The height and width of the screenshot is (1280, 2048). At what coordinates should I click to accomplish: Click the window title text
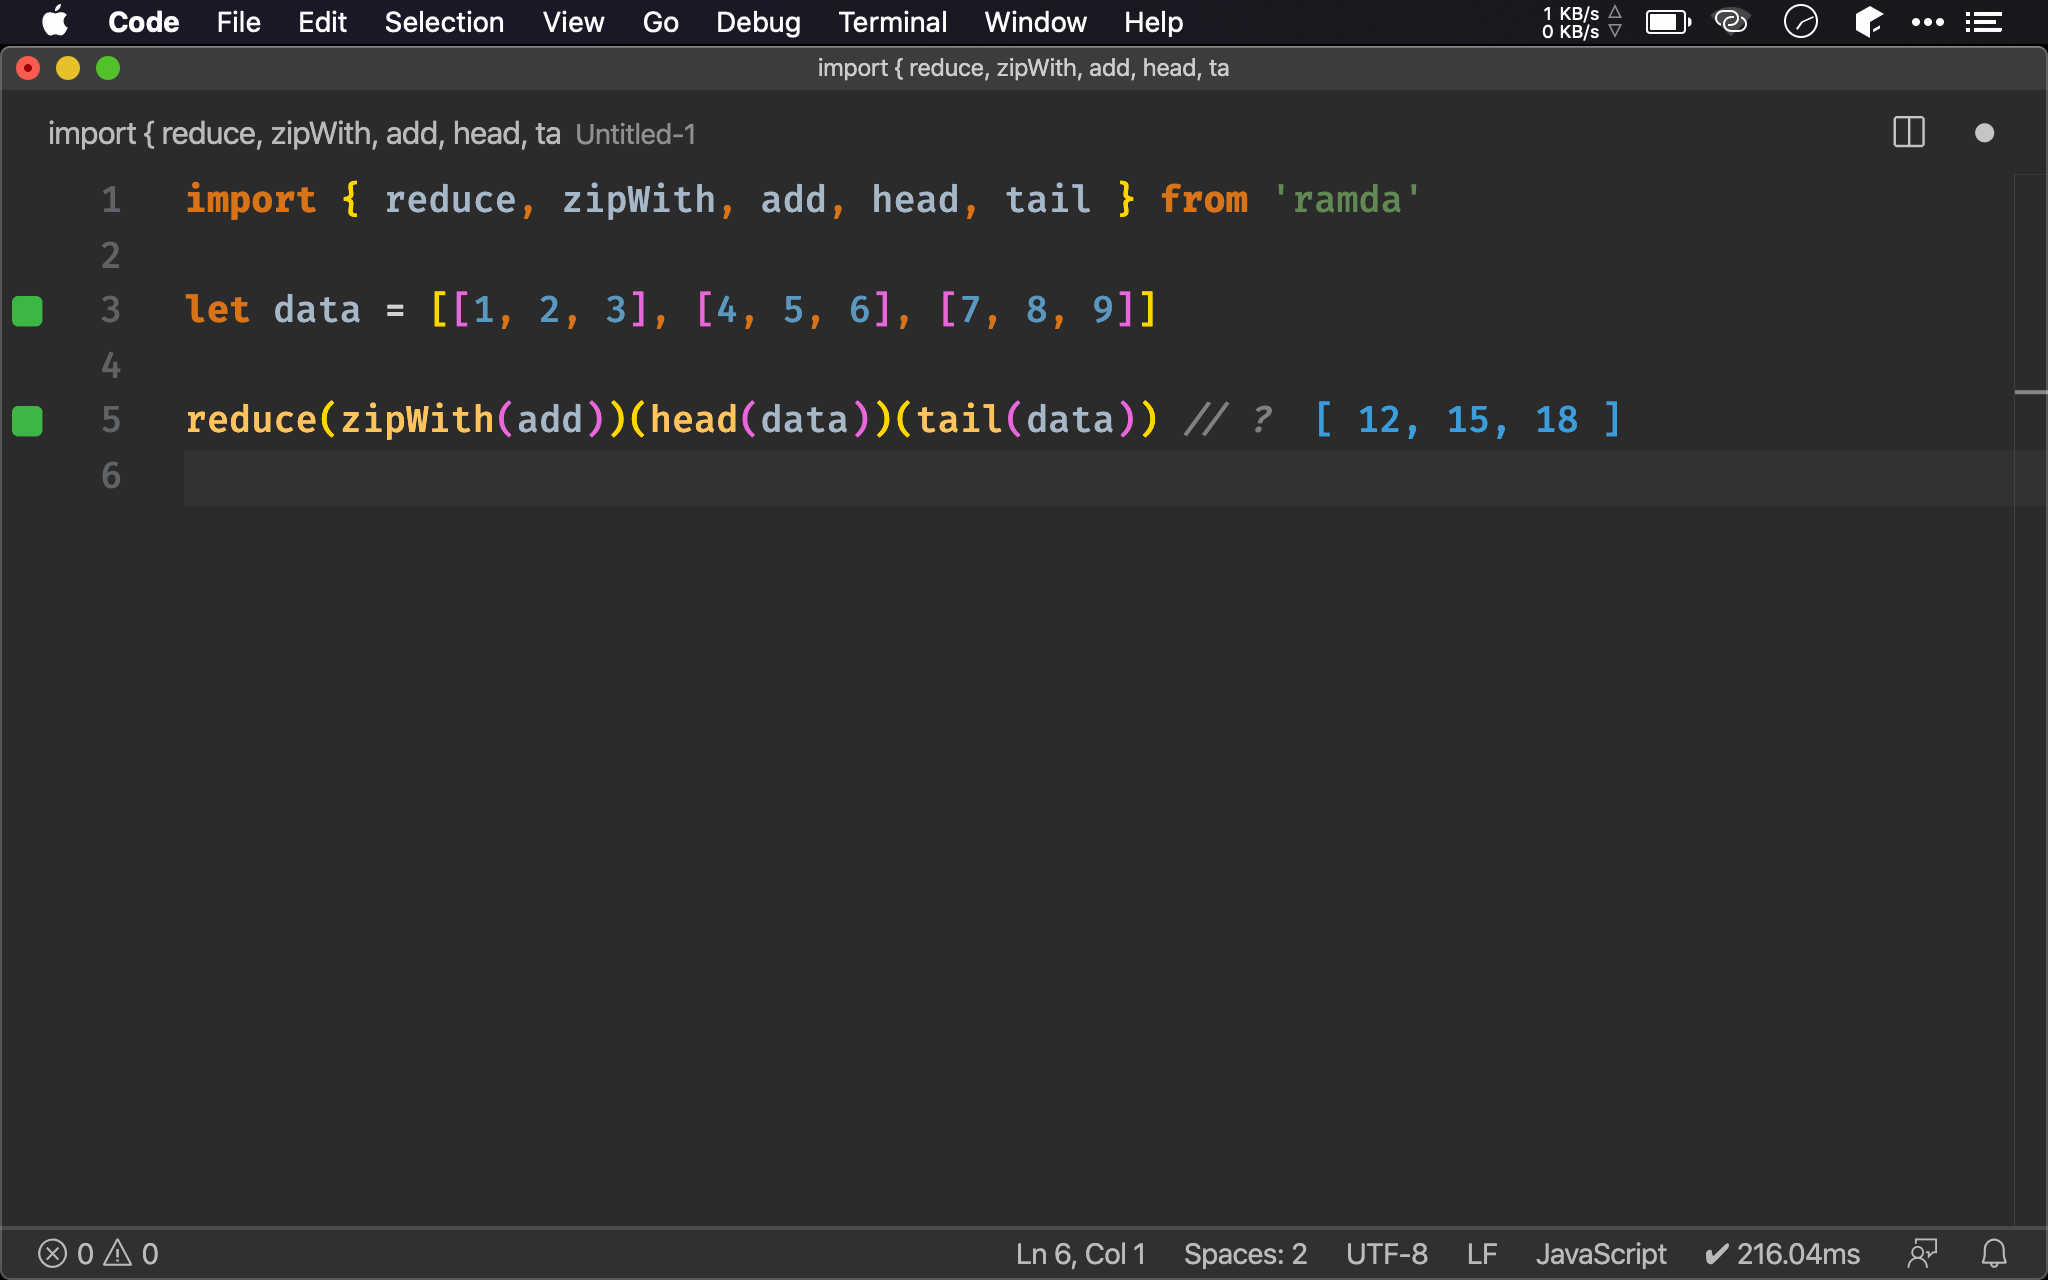pos(1023,68)
